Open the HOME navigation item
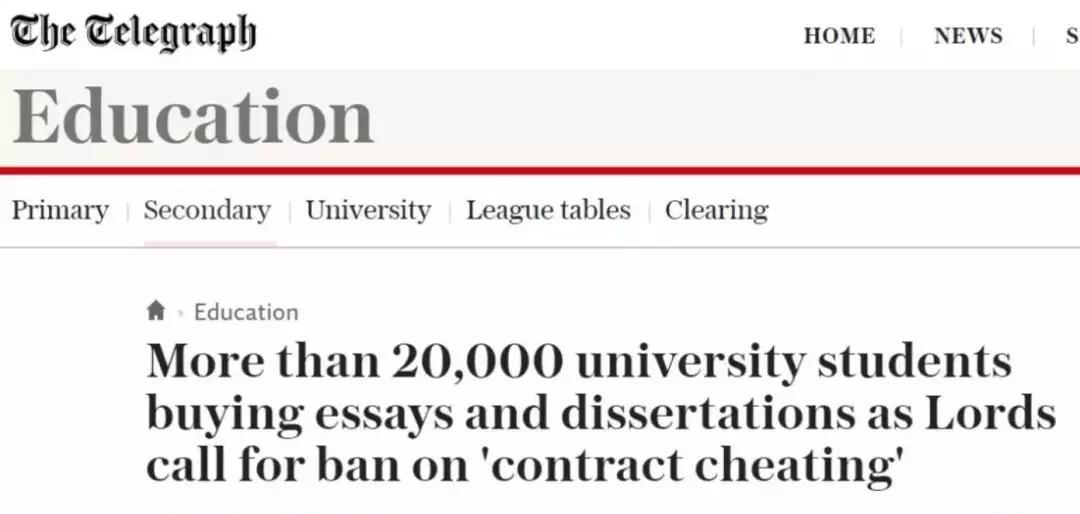This screenshot has height=514, width=1080. (839, 36)
